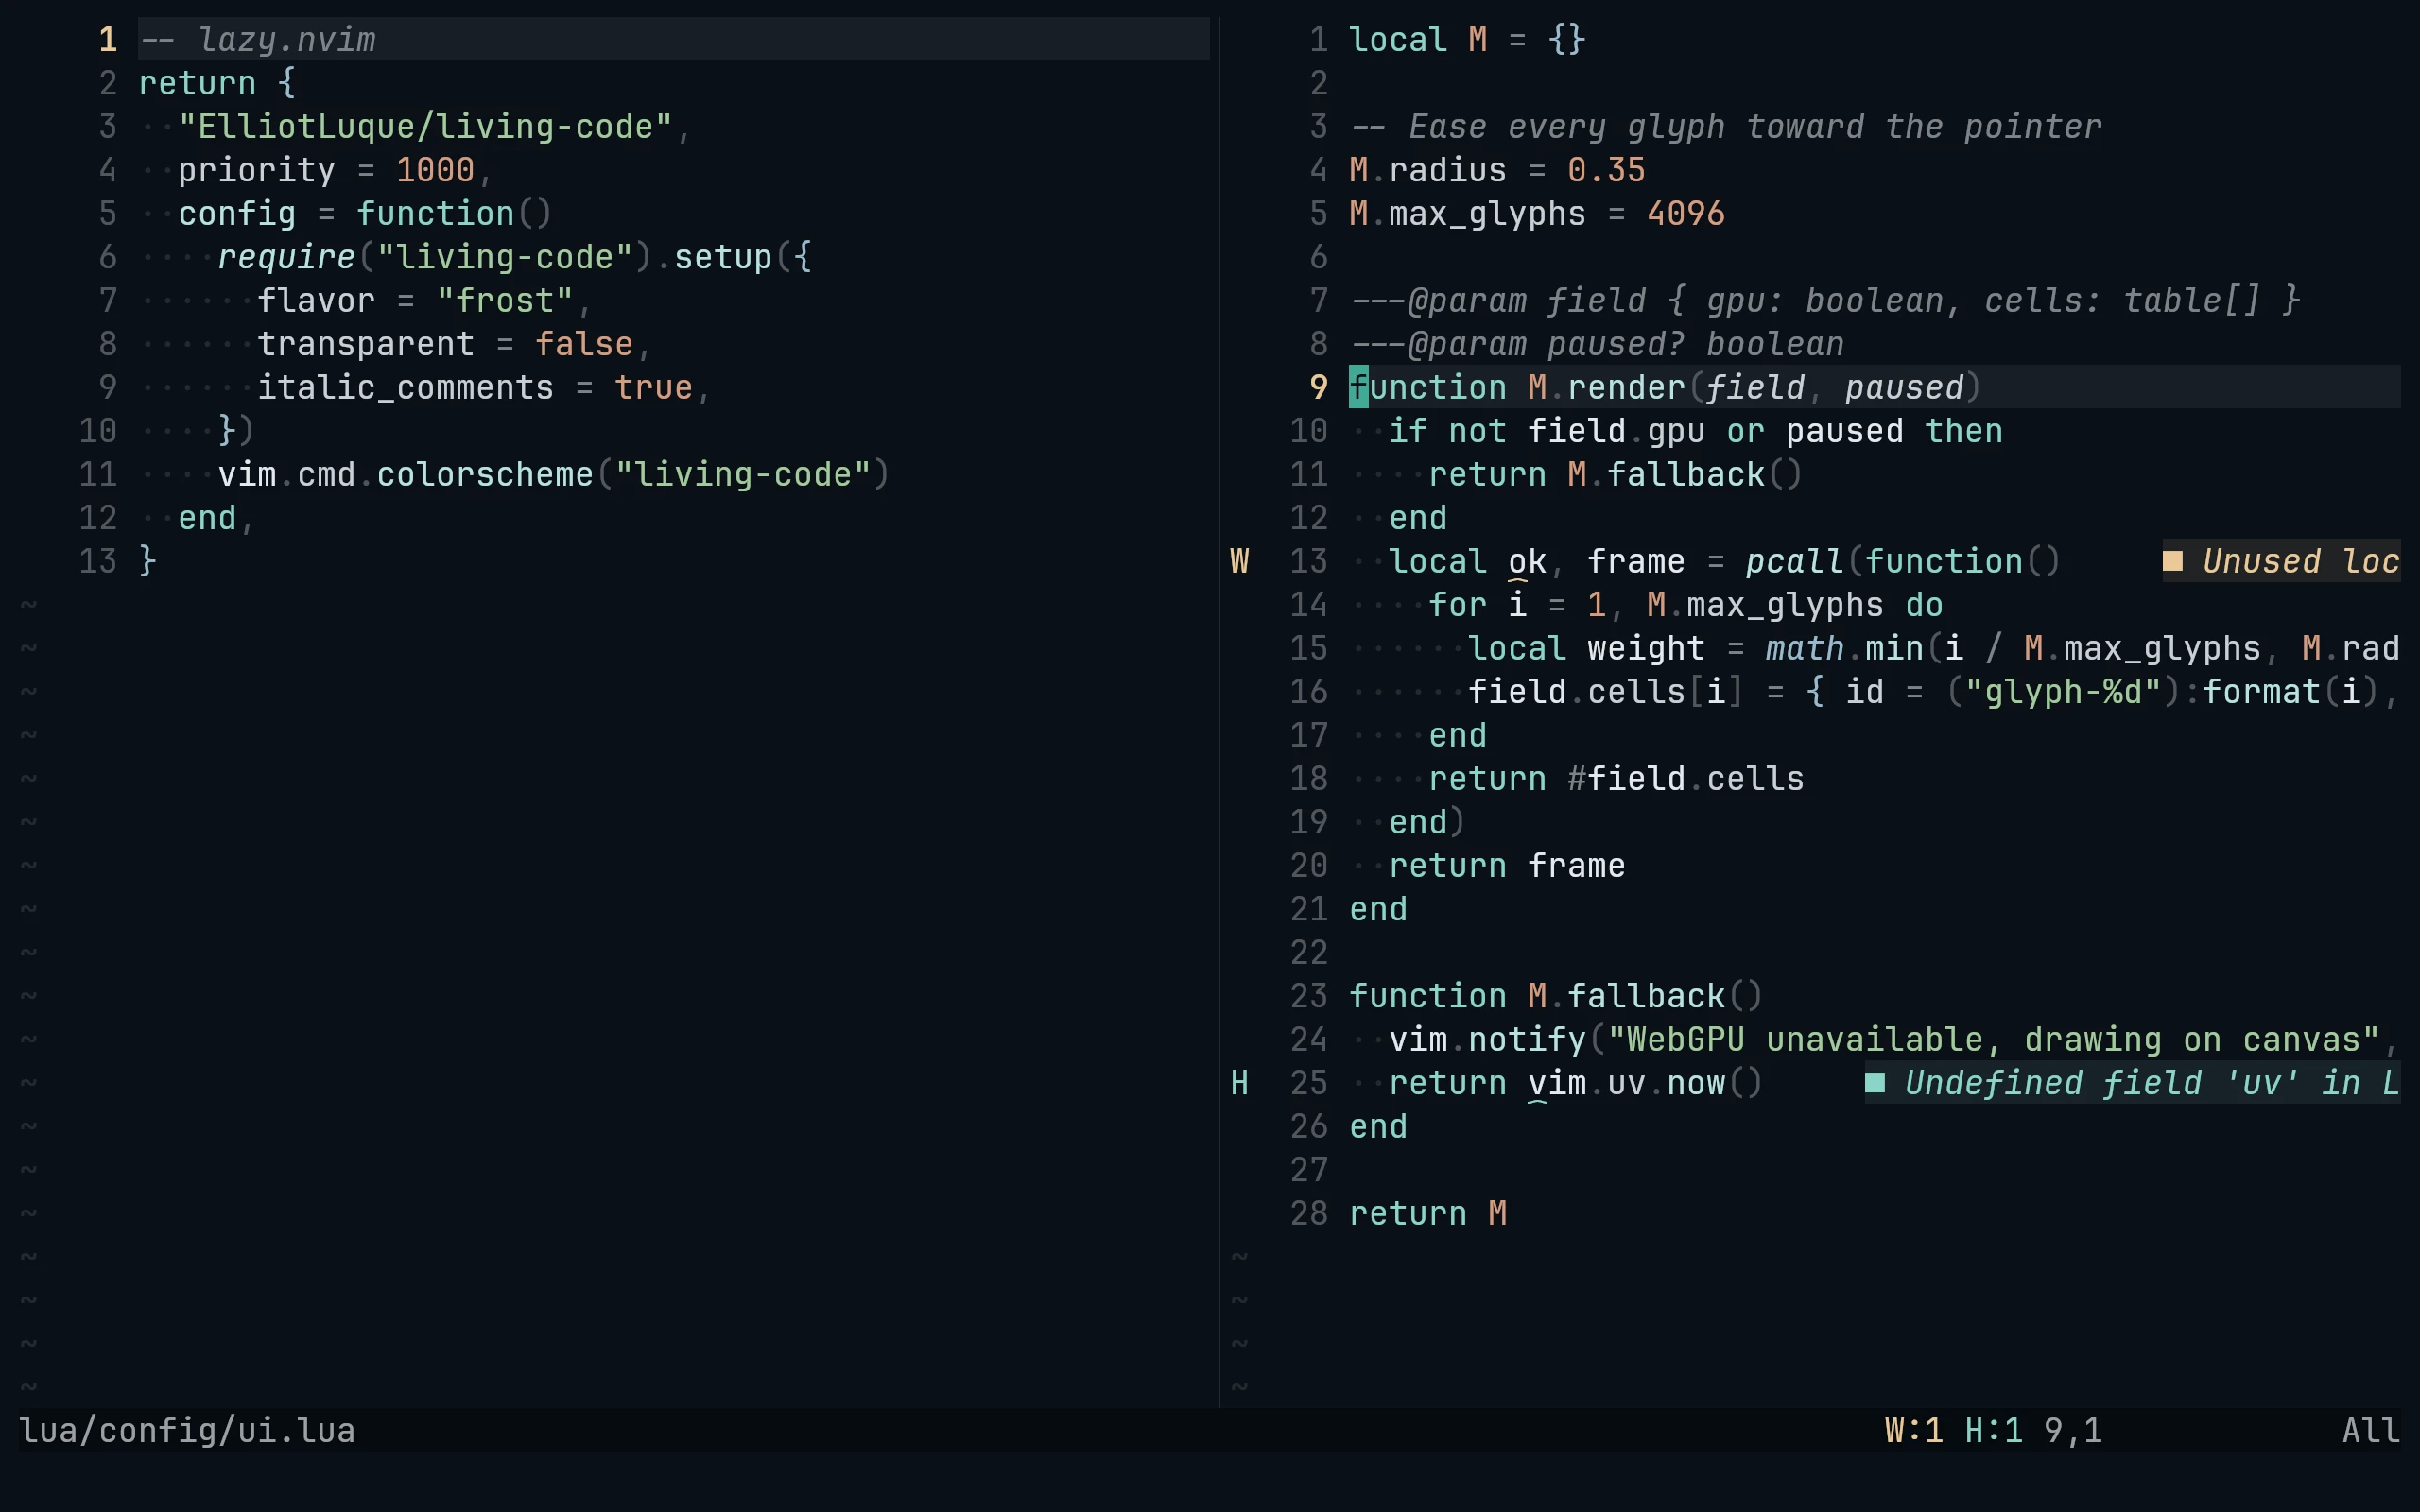Screen dimensions: 2420x1512
Task: Click the underlined 'vim' on line 25
Action: pos(1557,1083)
